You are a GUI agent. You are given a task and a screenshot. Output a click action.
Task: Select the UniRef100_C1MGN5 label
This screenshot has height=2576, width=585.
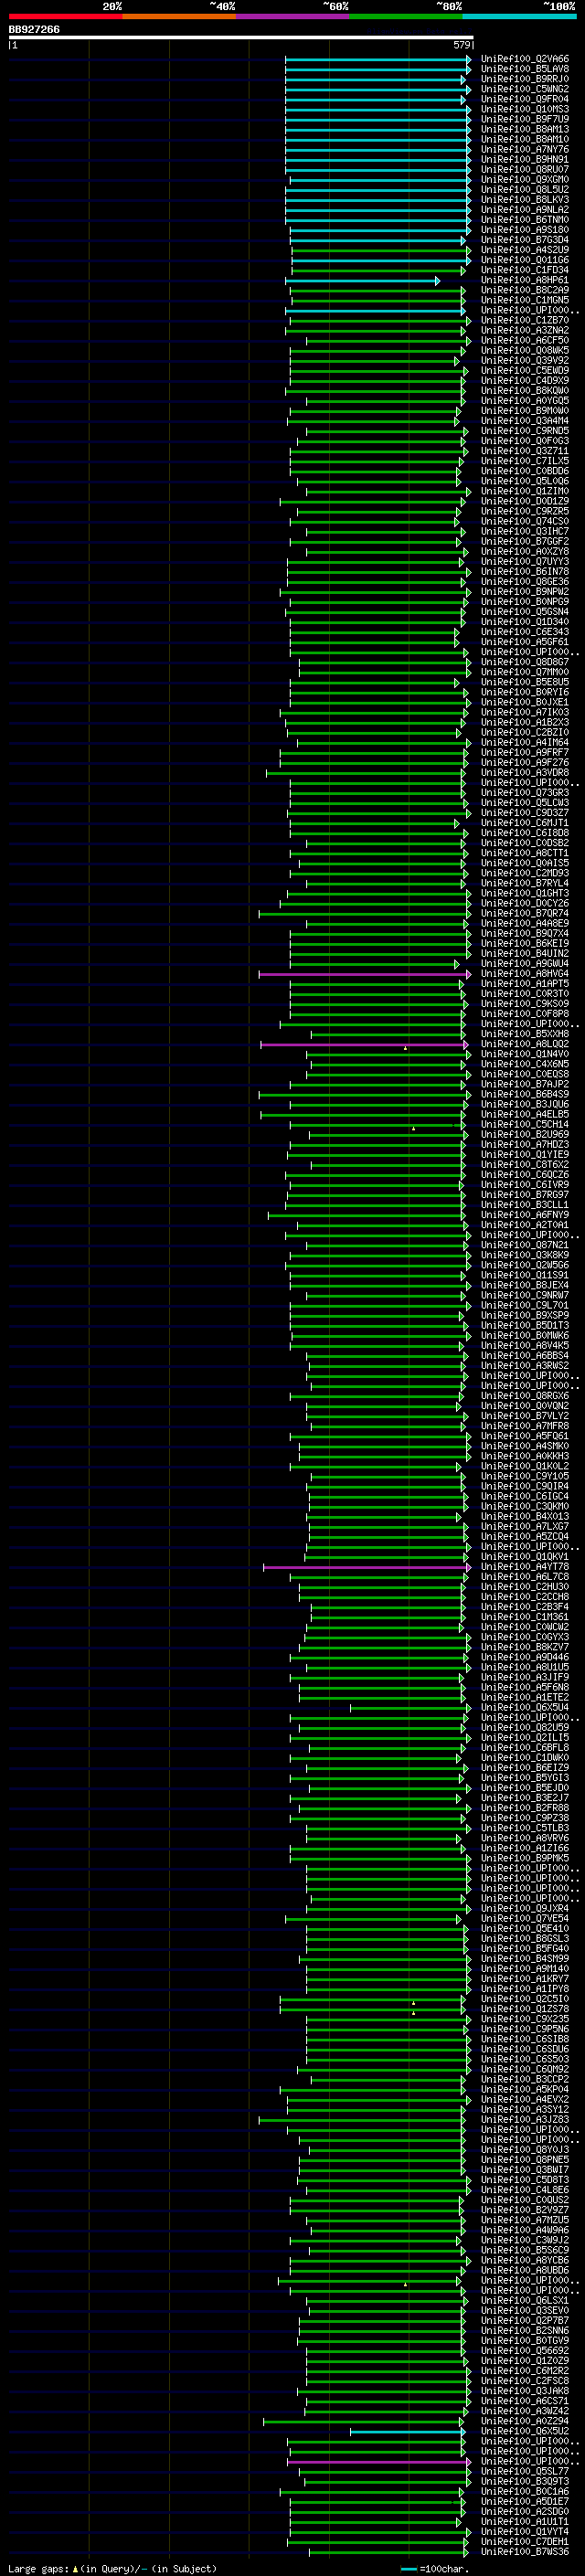point(524,300)
